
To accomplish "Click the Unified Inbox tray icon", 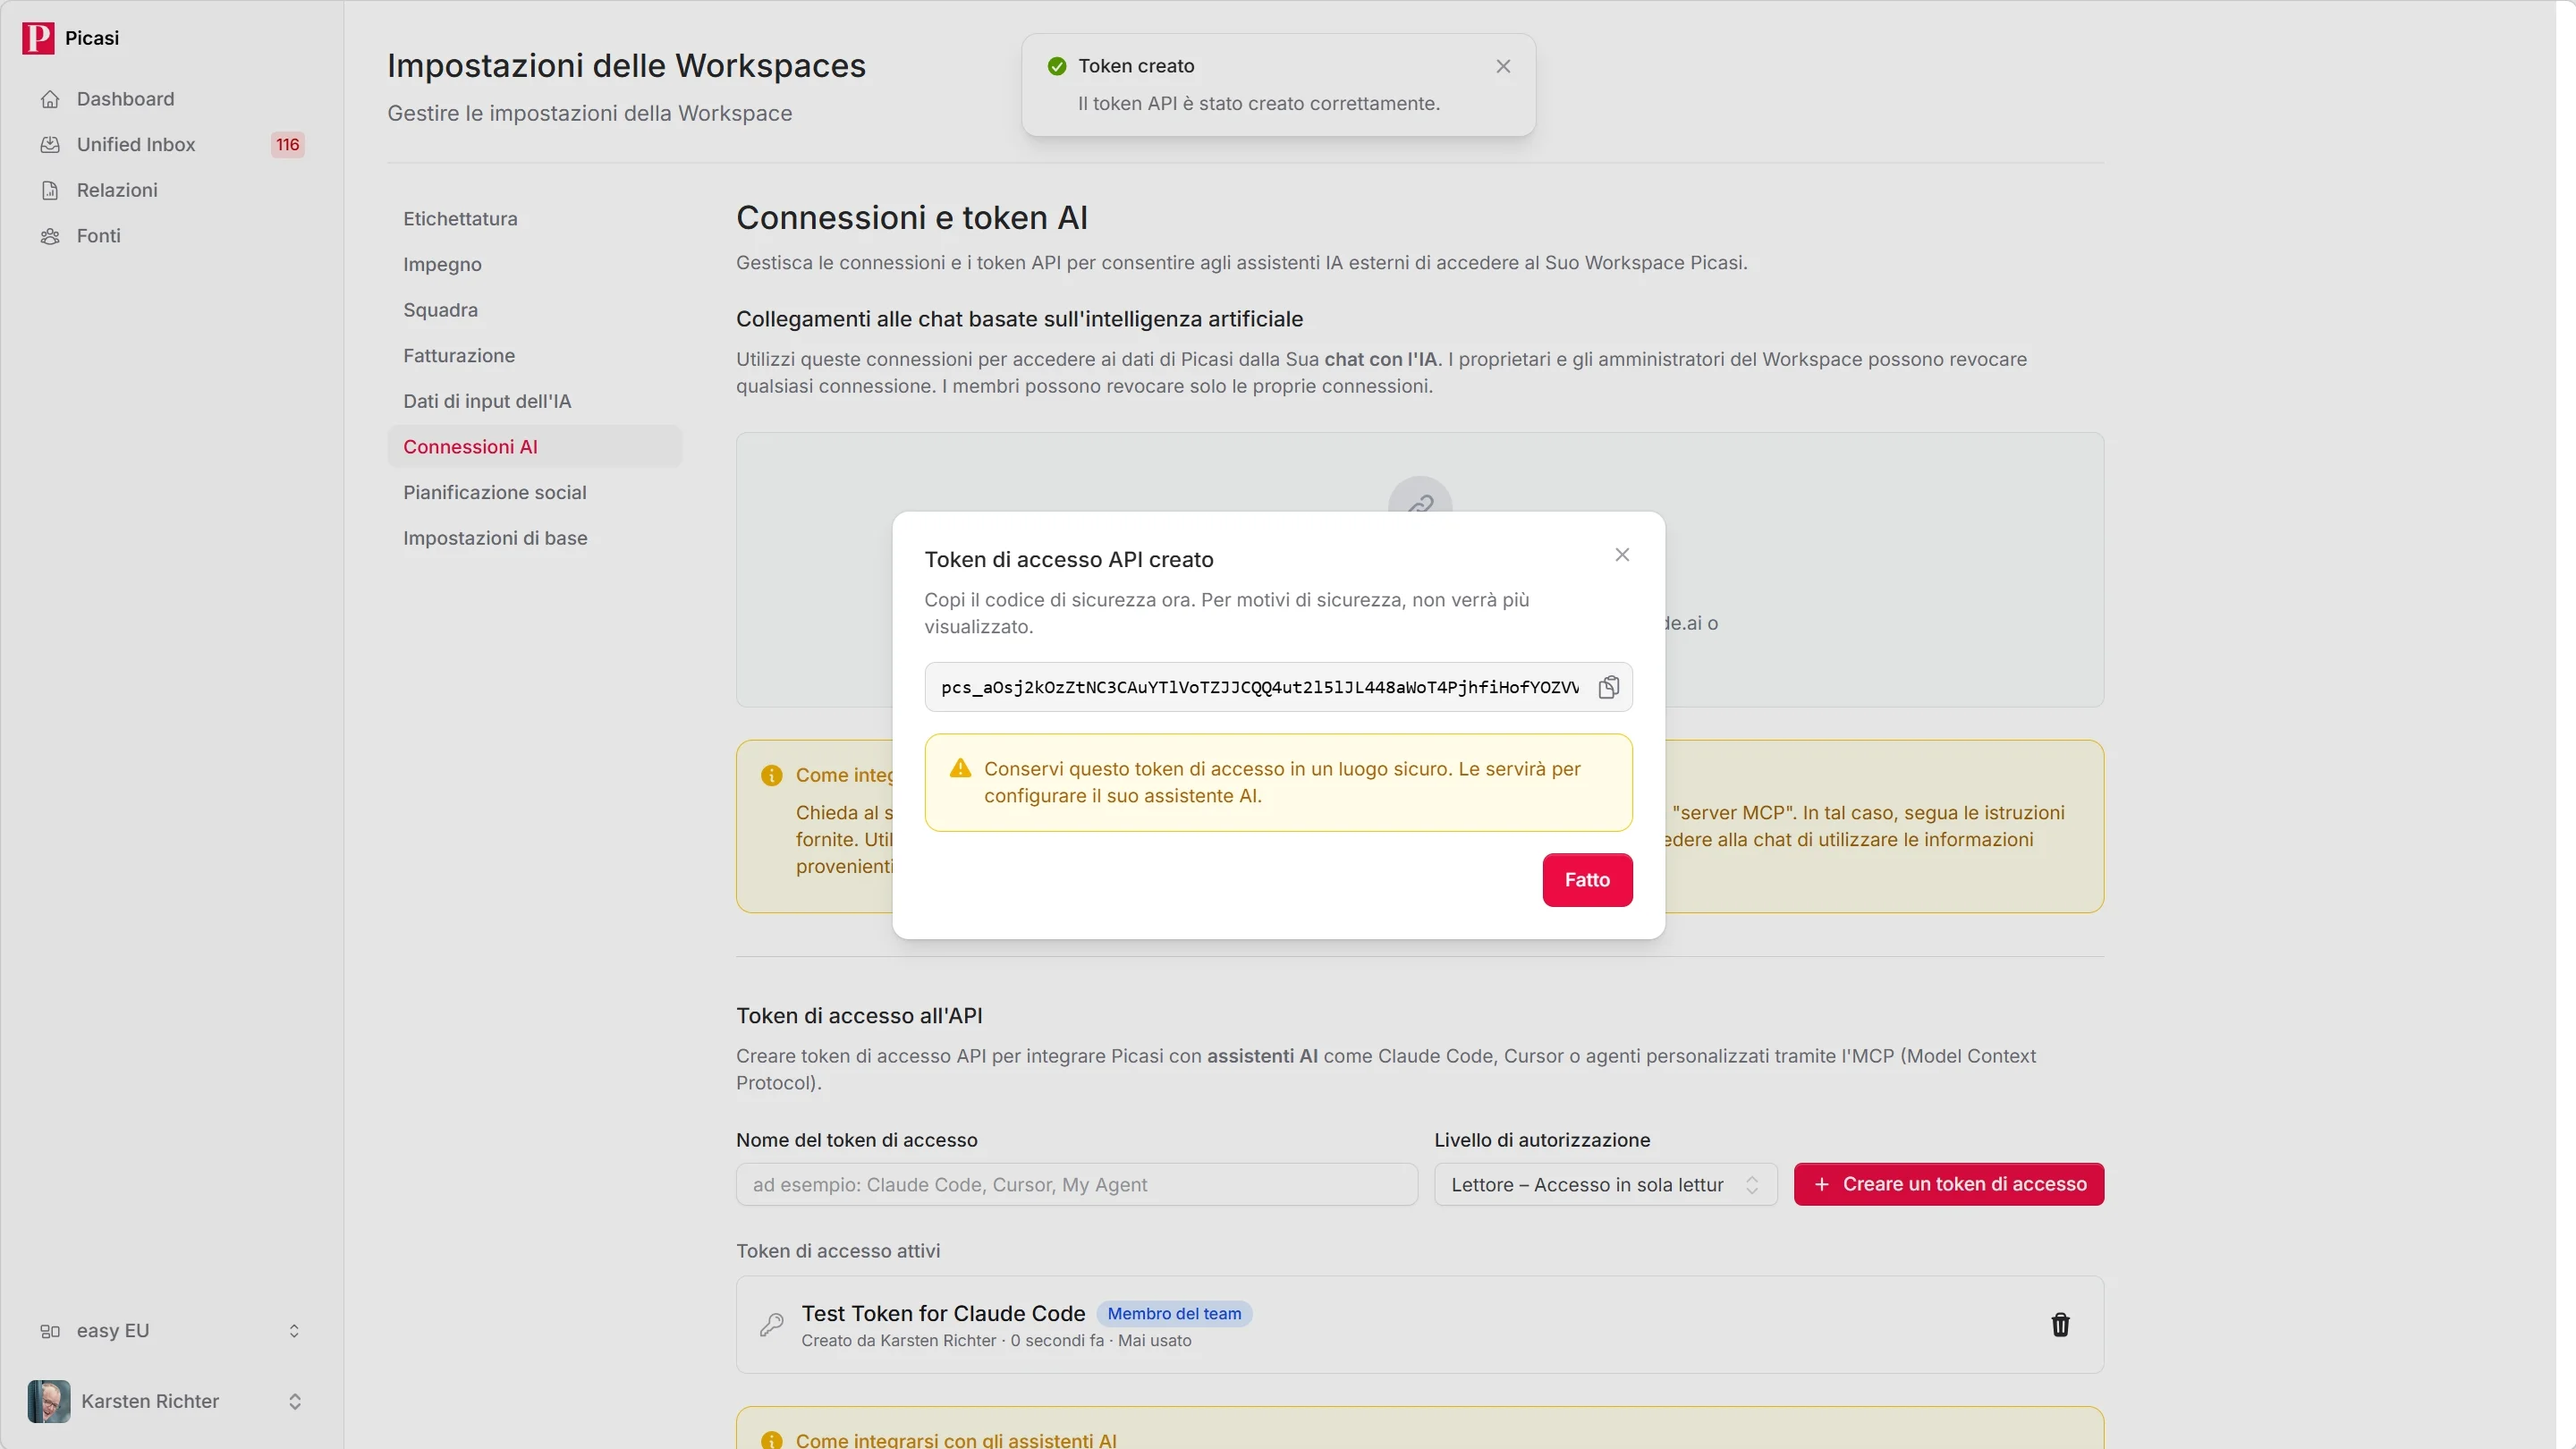I will click(50, 145).
